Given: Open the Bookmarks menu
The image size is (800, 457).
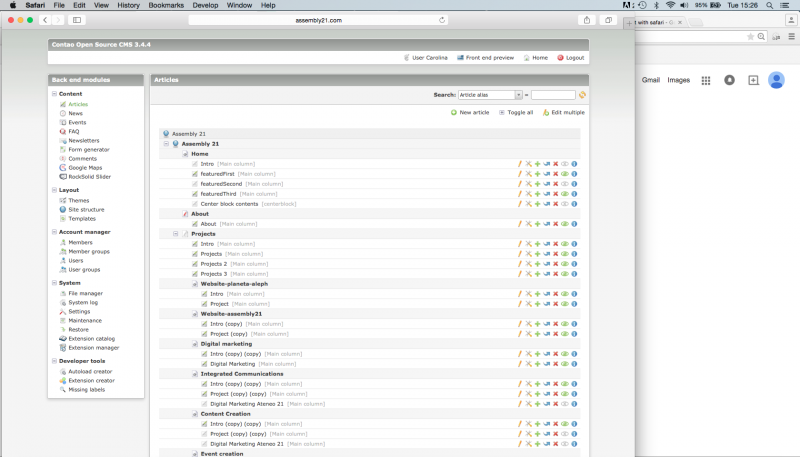Looking at the screenshot, I should [166, 5].
